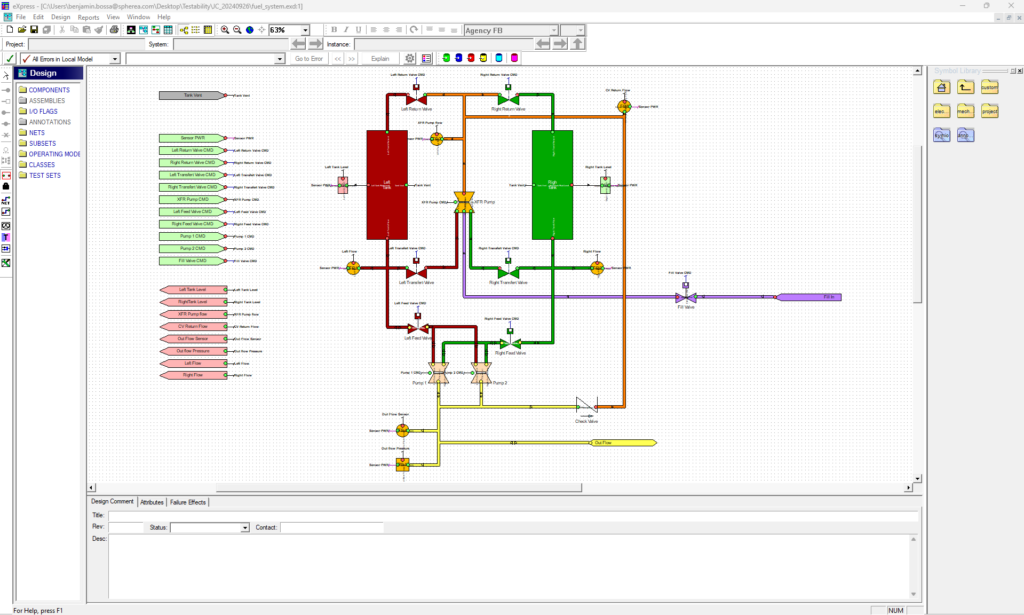
Task: Click the Save diskette icon
Action: click(x=34, y=30)
